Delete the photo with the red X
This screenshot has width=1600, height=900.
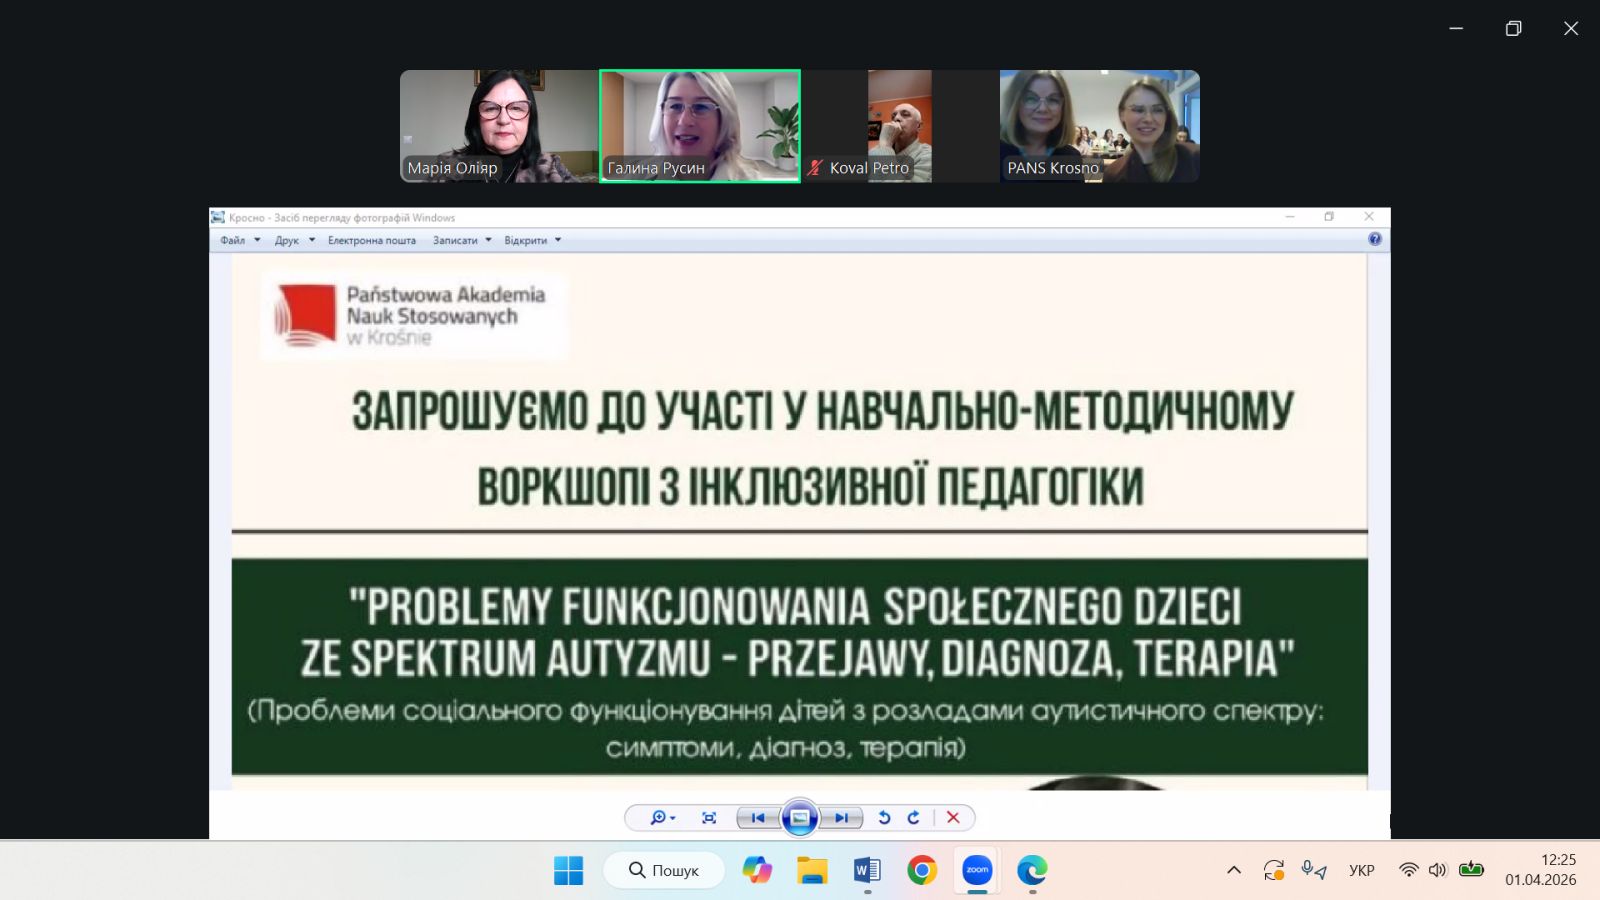(x=953, y=818)
